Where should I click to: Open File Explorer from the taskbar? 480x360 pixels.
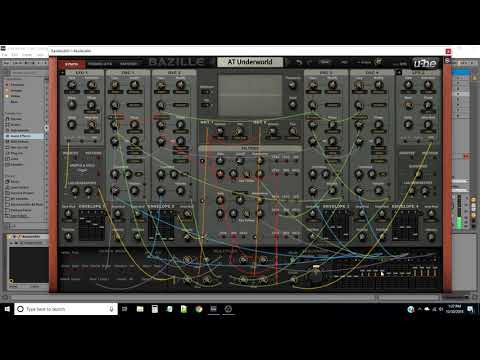pos(140,309)
